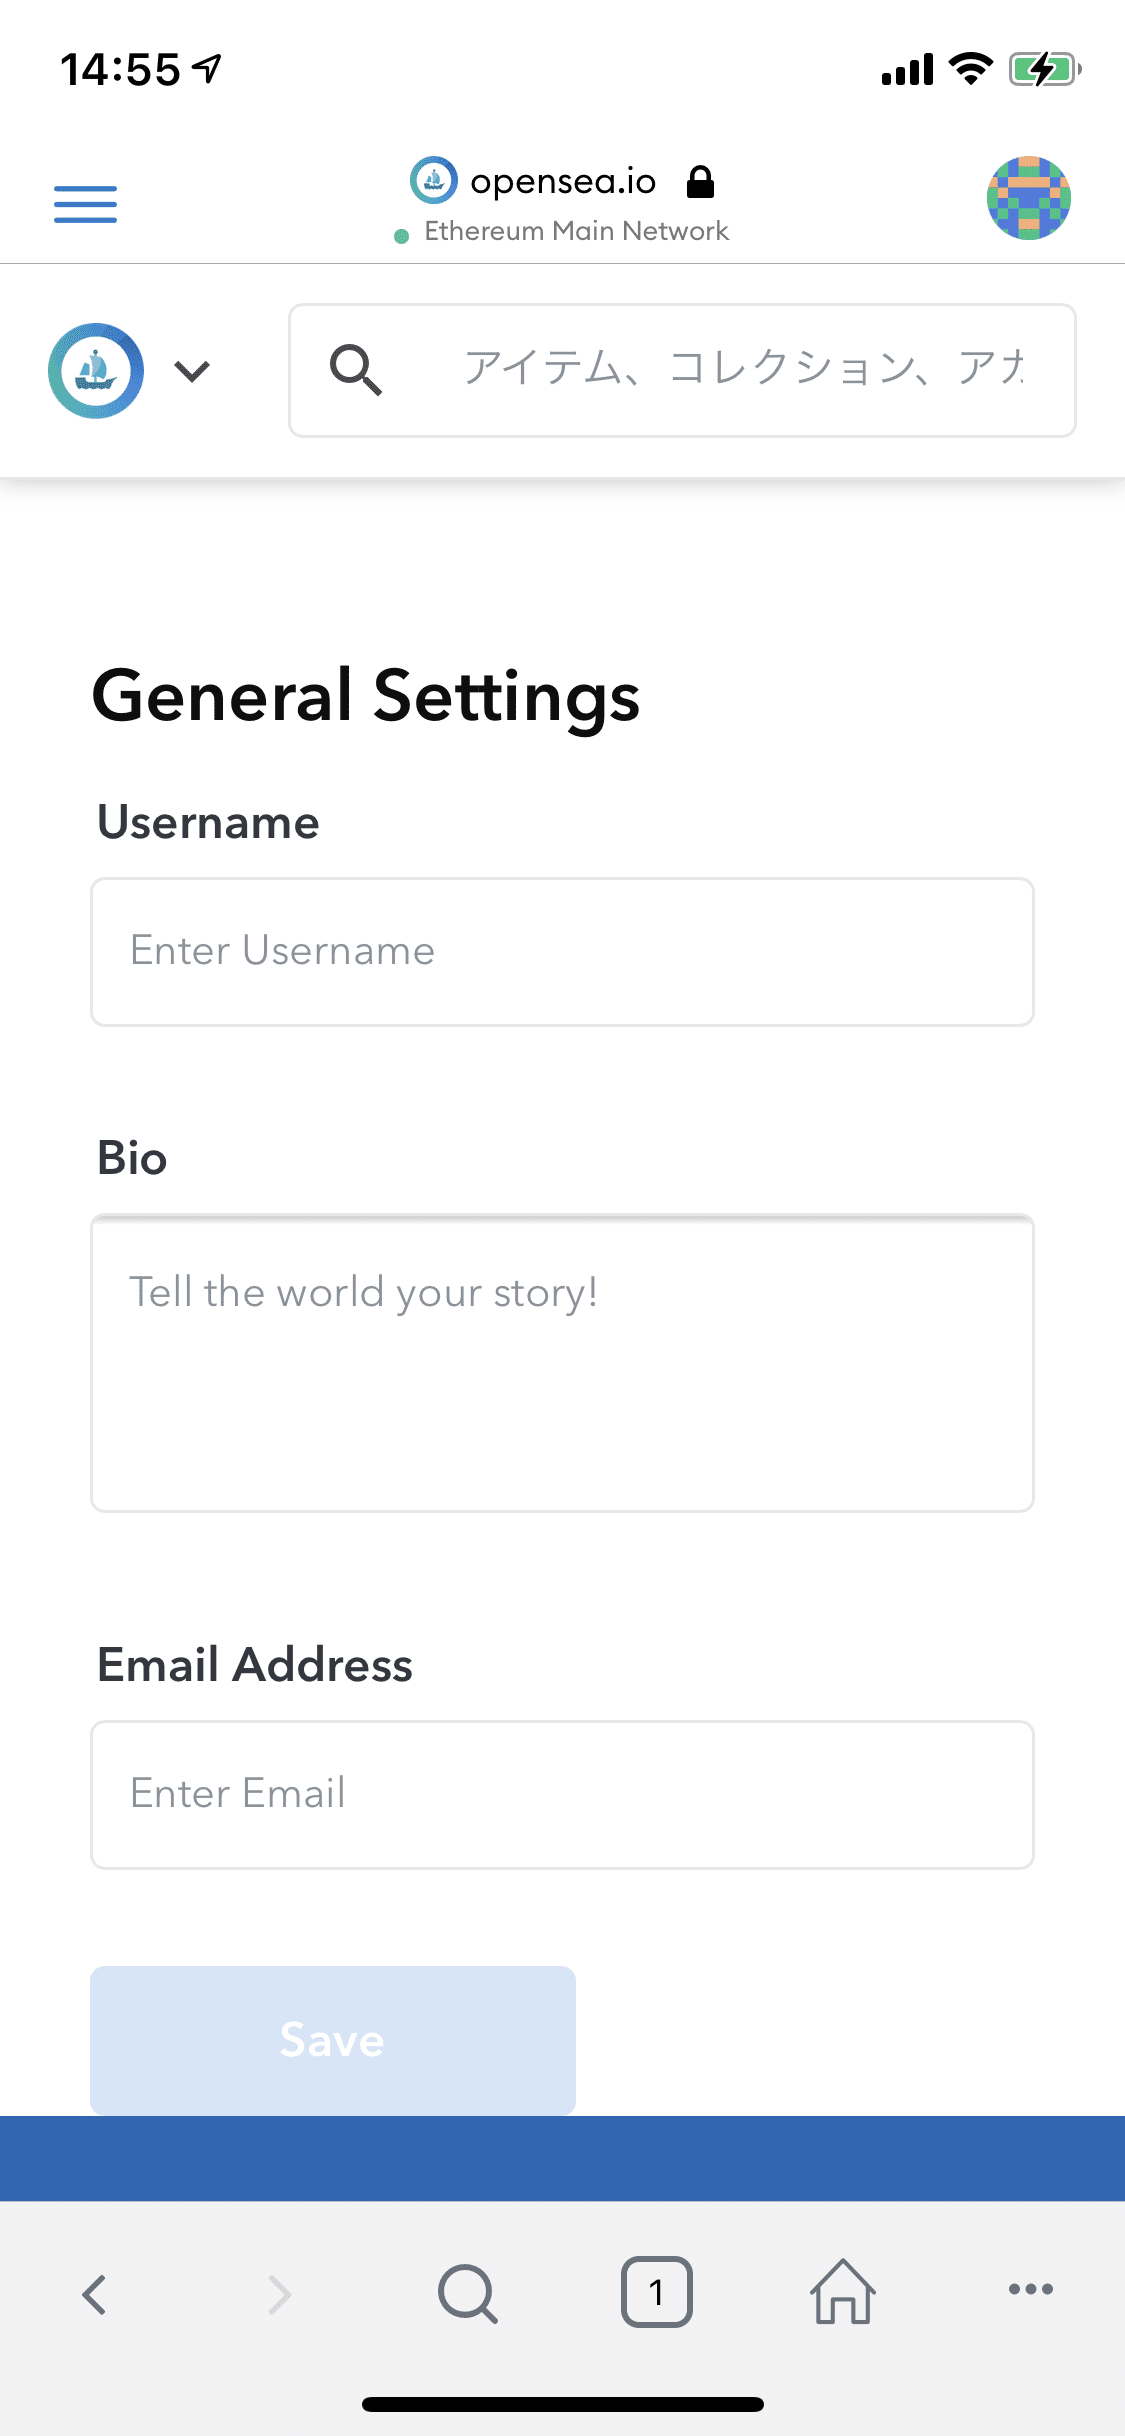This screenshot has width=1125, height=2436.
Task: Tap the blue banner below Save
Action: (x=562, y=2158)
